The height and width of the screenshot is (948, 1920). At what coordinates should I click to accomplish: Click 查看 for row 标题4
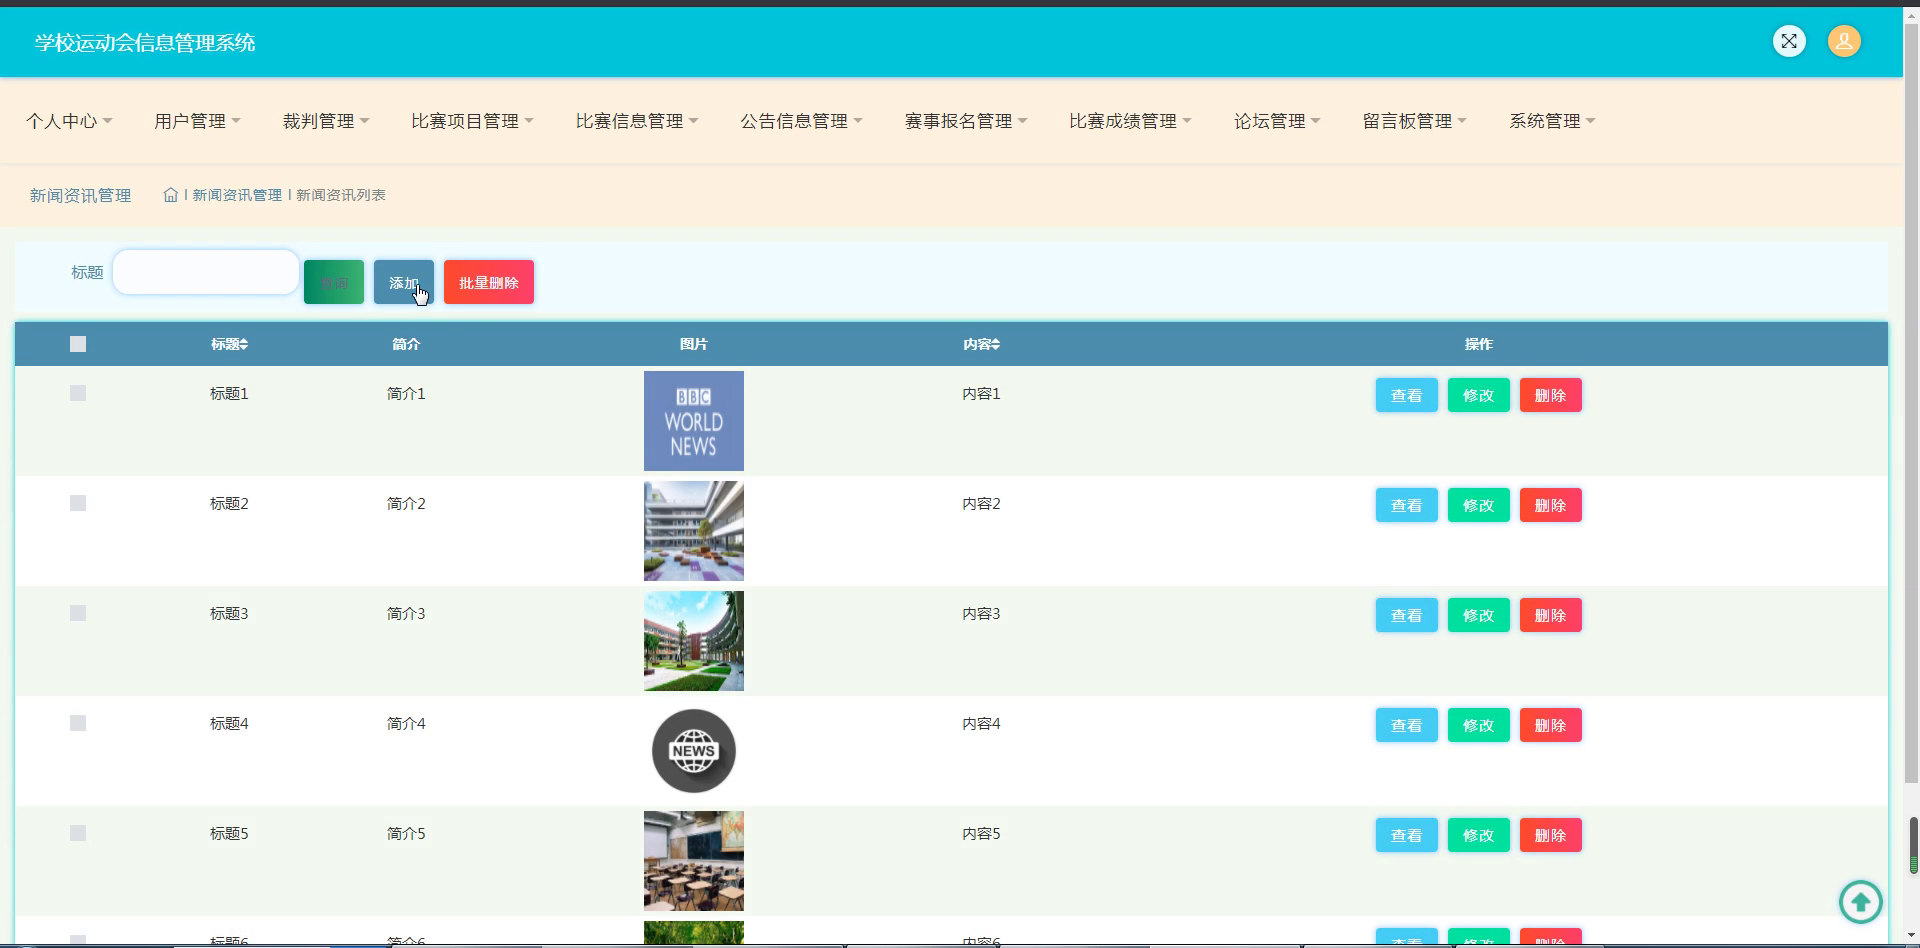click(x=1407, y=725)
